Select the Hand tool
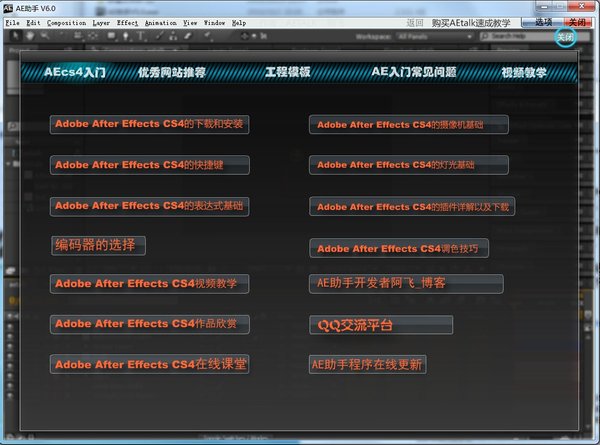600x445 pixels. point(30,36)
